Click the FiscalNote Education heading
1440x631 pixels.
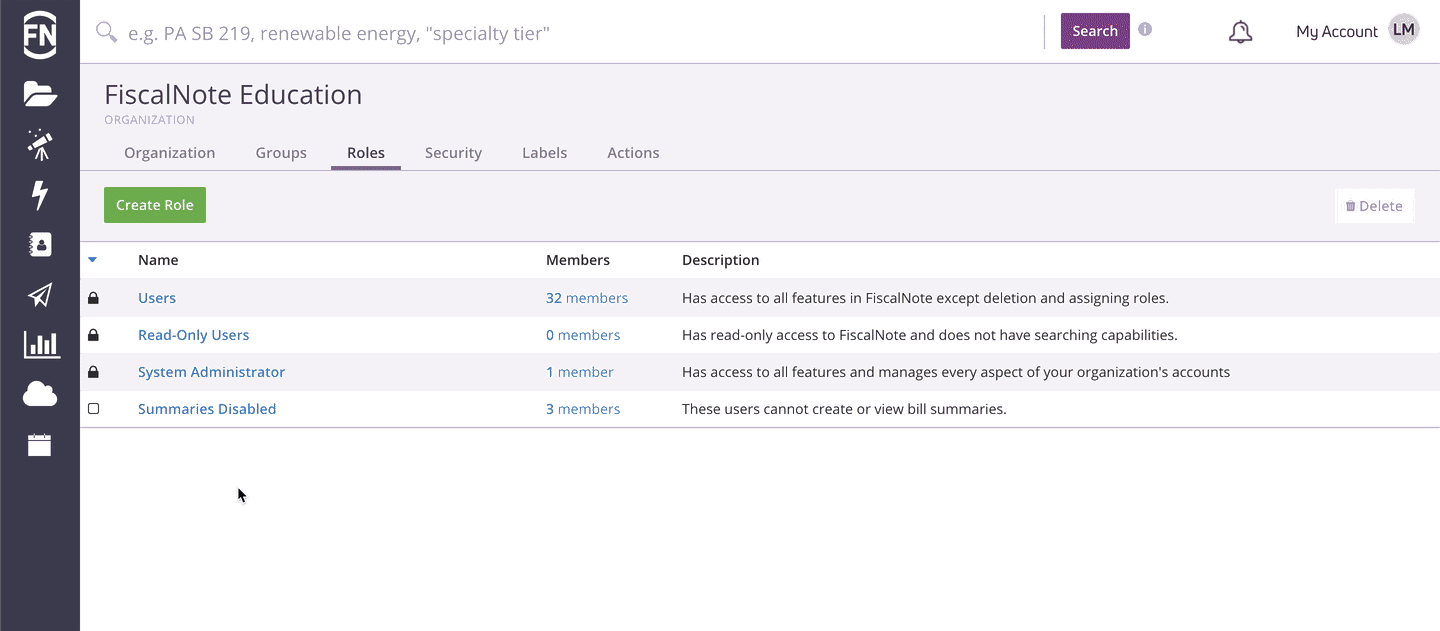[233, 95]
